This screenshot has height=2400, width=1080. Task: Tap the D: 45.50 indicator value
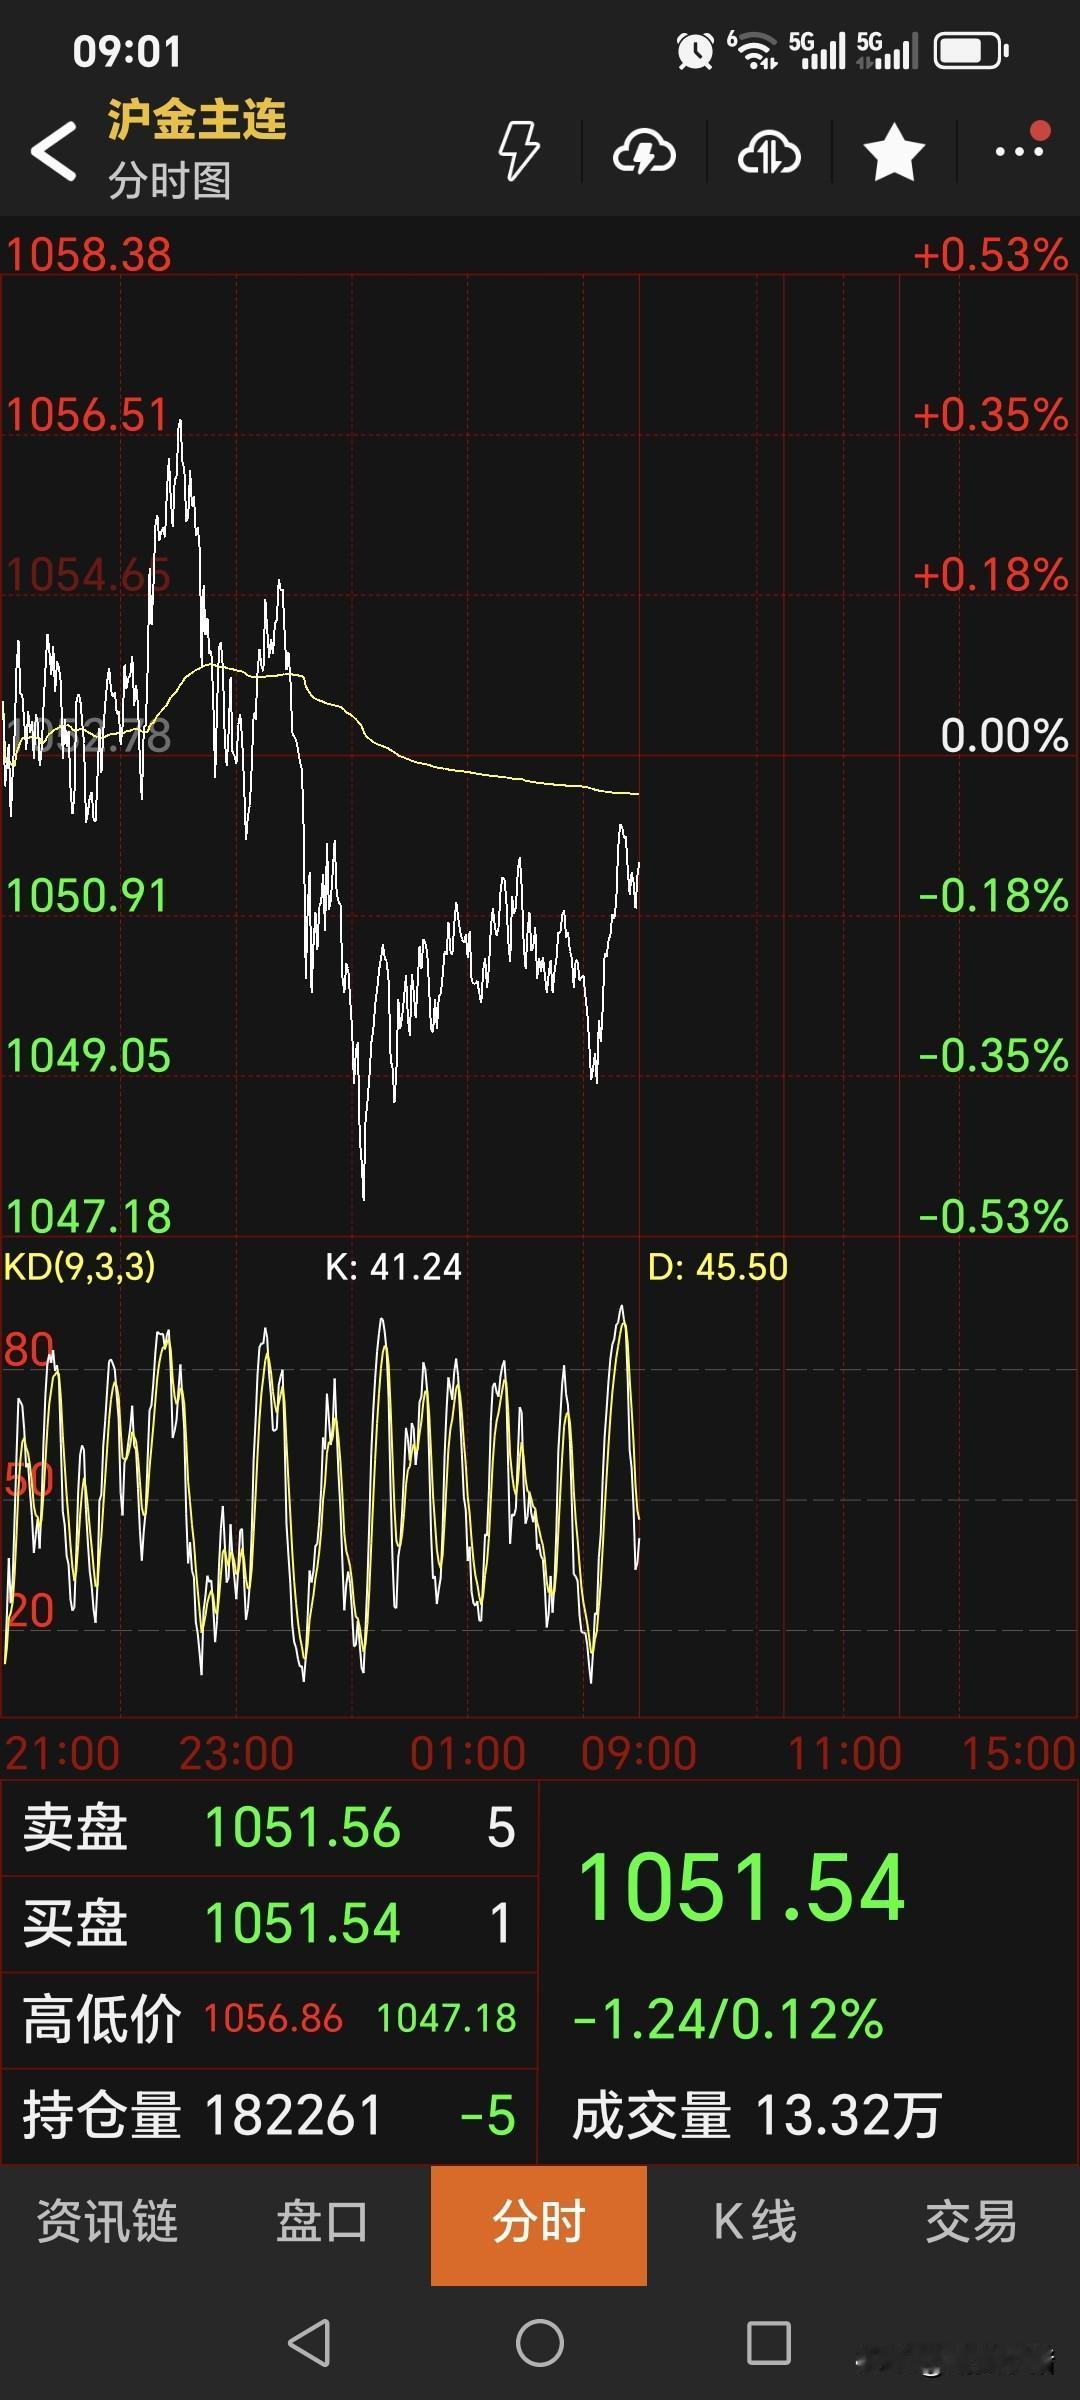click(718, 1267)
